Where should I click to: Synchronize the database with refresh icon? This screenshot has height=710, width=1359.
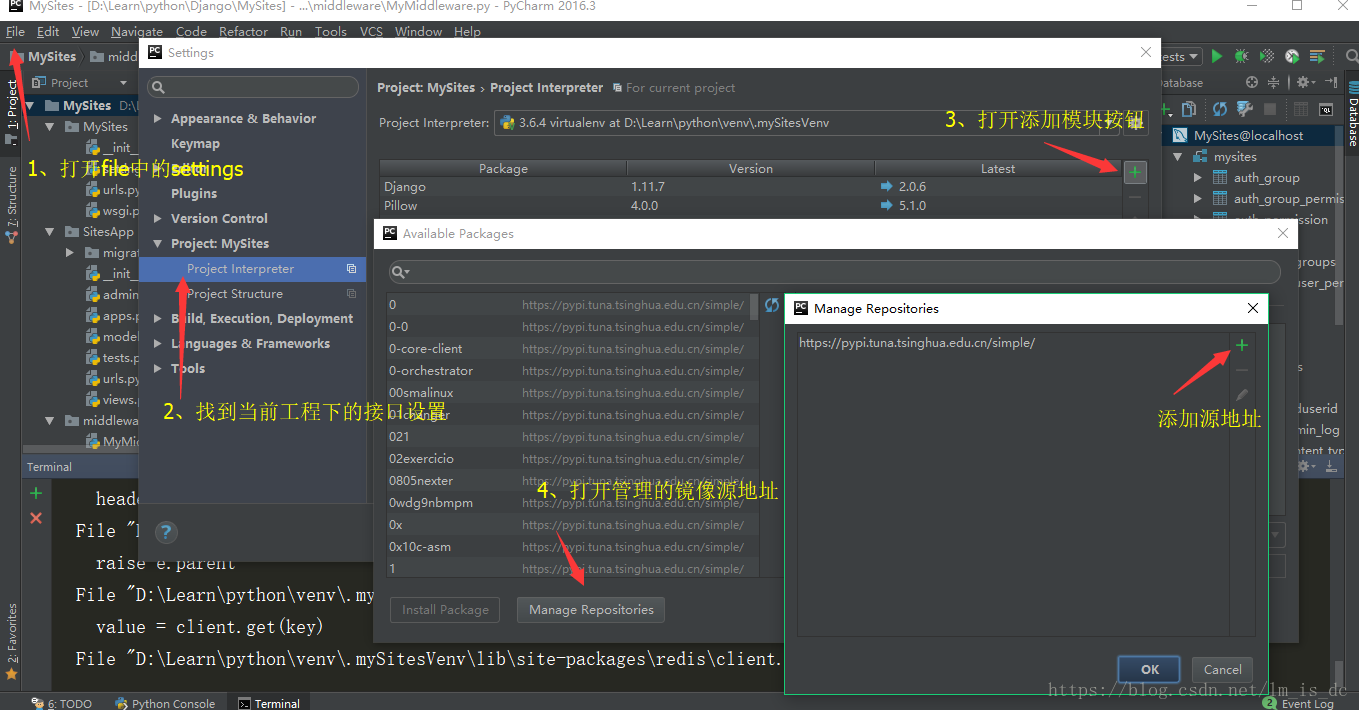pos(1220,109)
